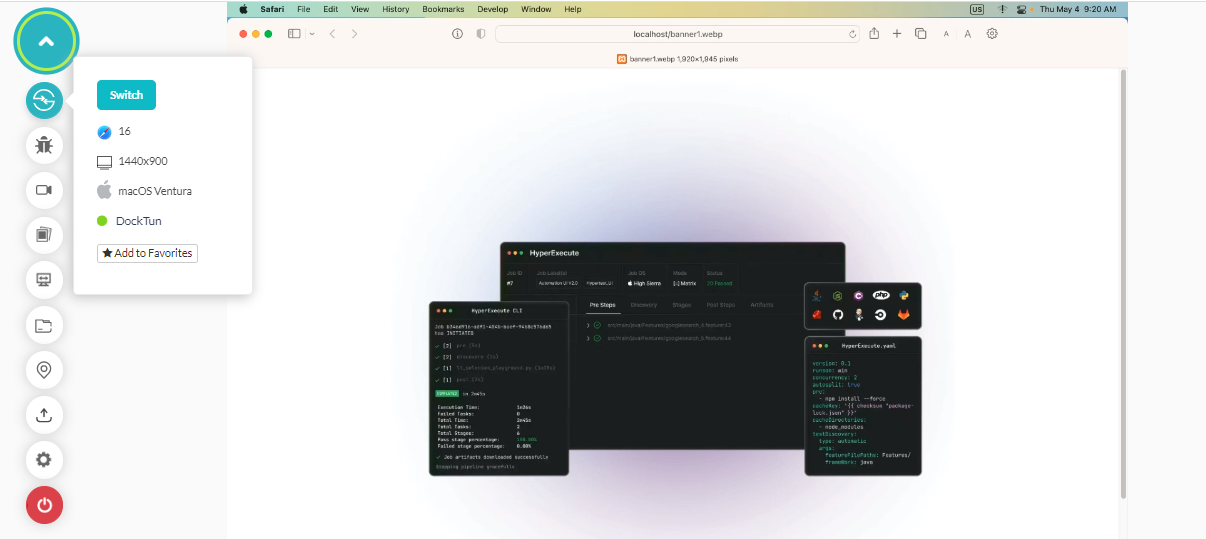
Task: Open settings gear in left sidebar
Action: [44, 460]
